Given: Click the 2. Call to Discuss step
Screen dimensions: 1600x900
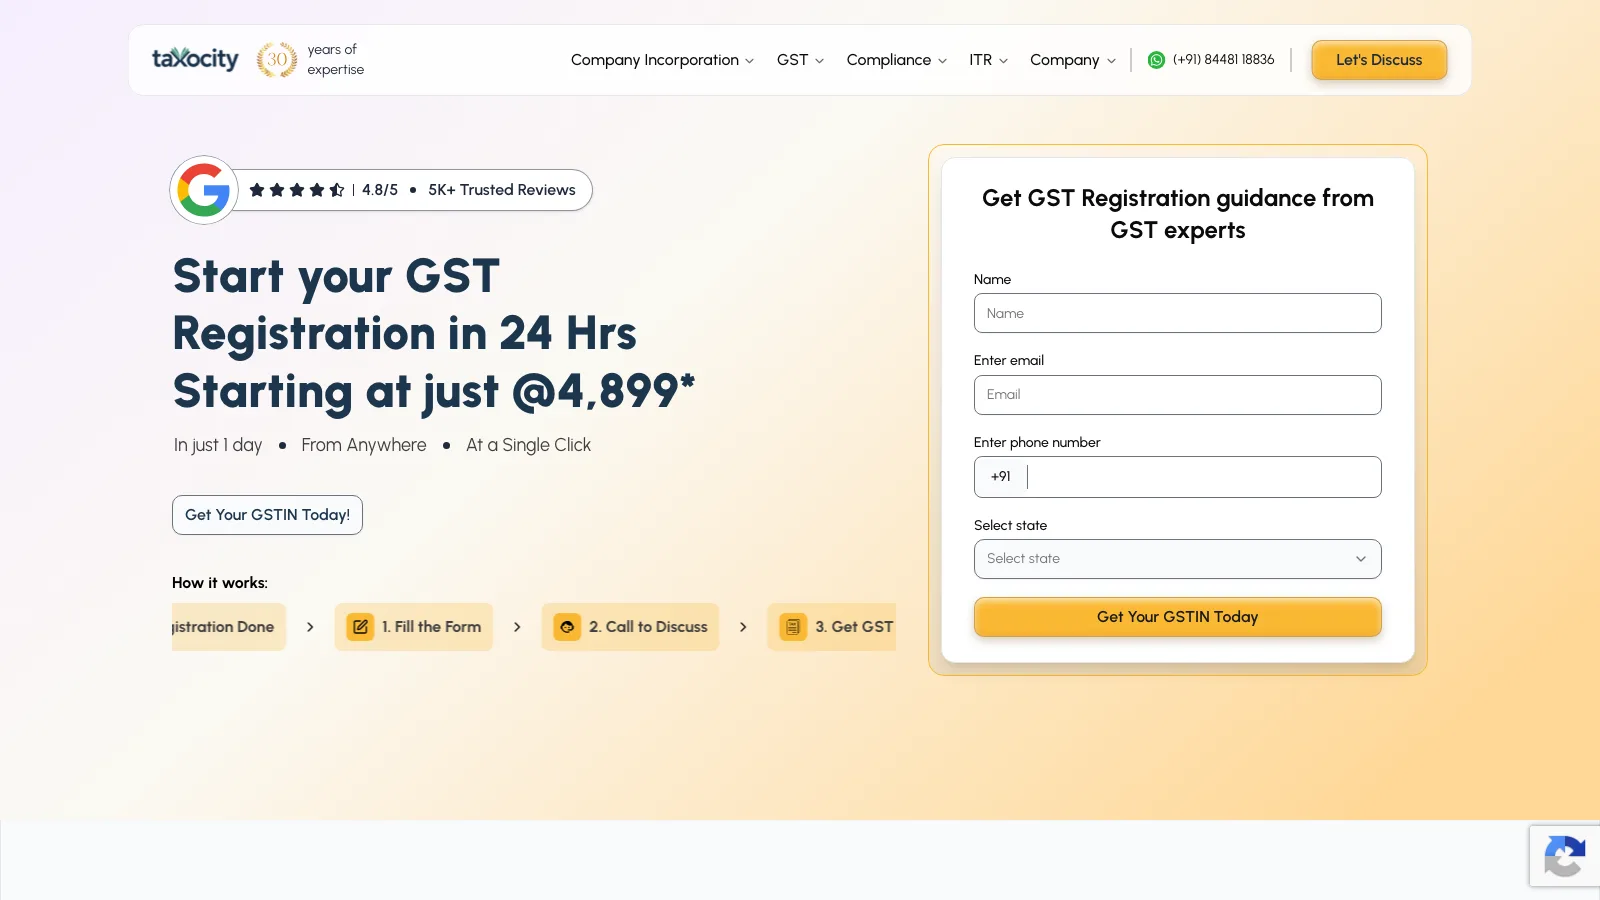Looking at the screenshot, I should point(630,627).
